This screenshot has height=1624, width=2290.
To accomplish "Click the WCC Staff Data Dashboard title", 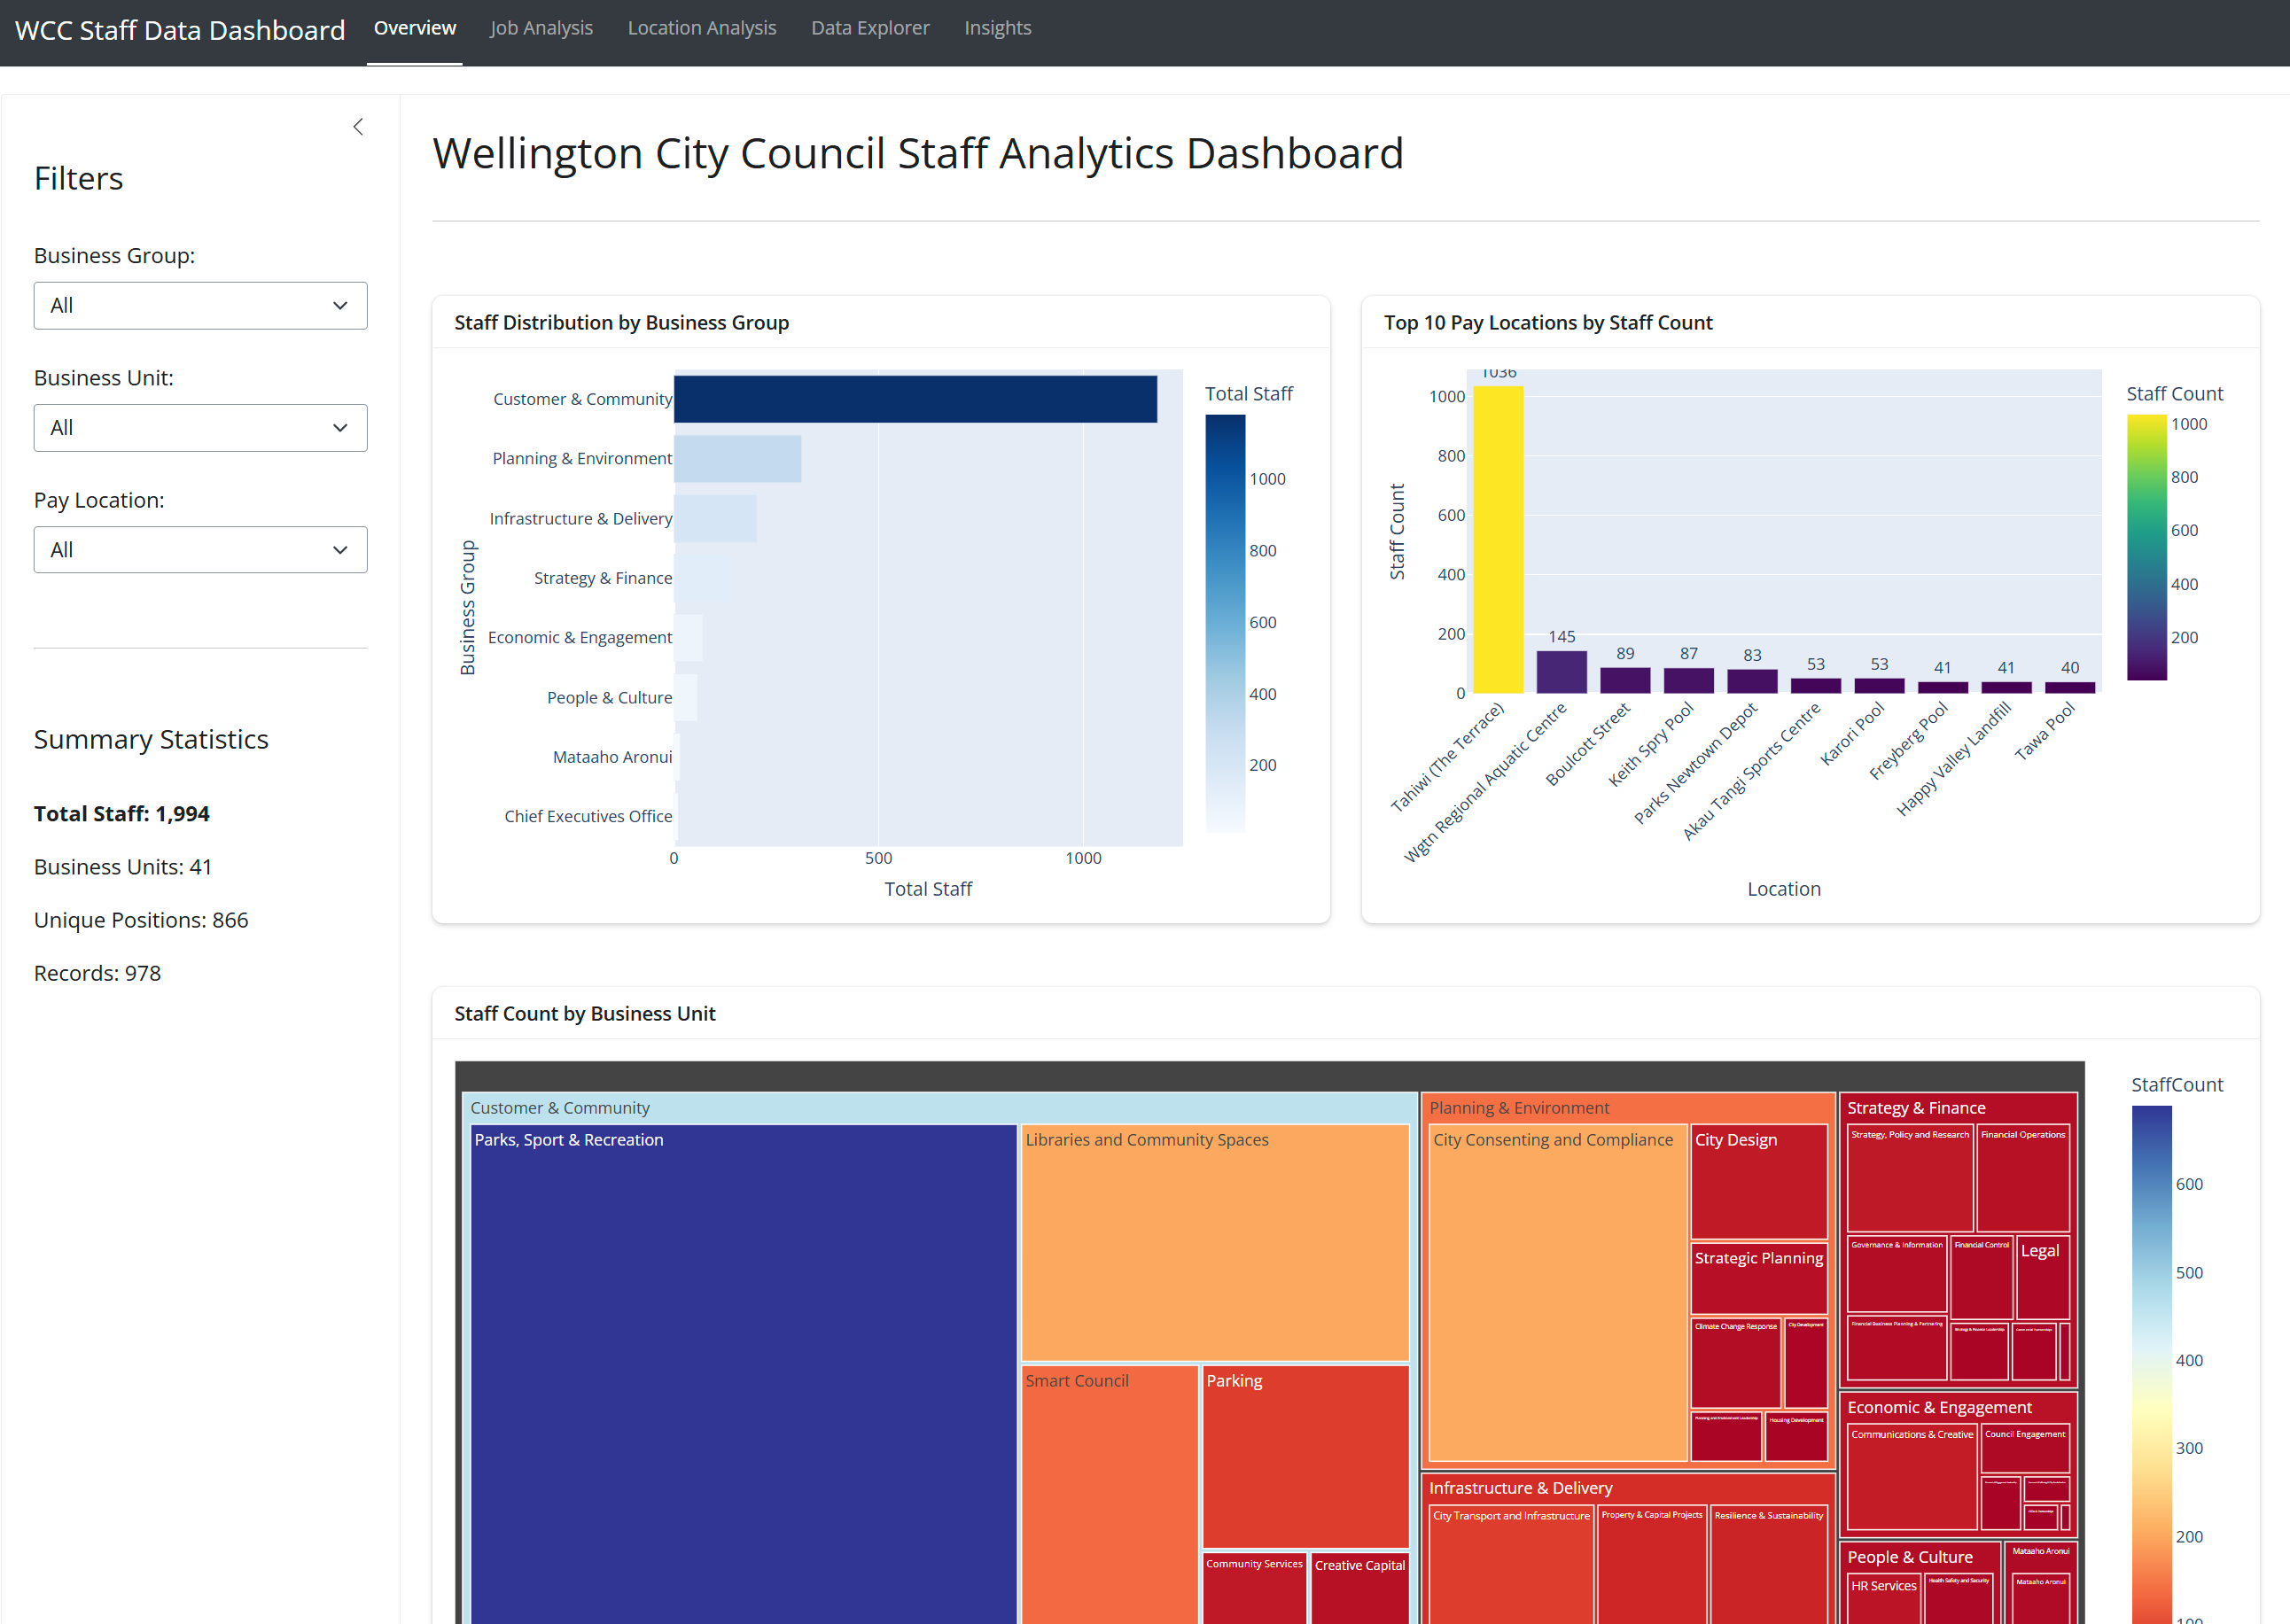I will click(180, 30).
